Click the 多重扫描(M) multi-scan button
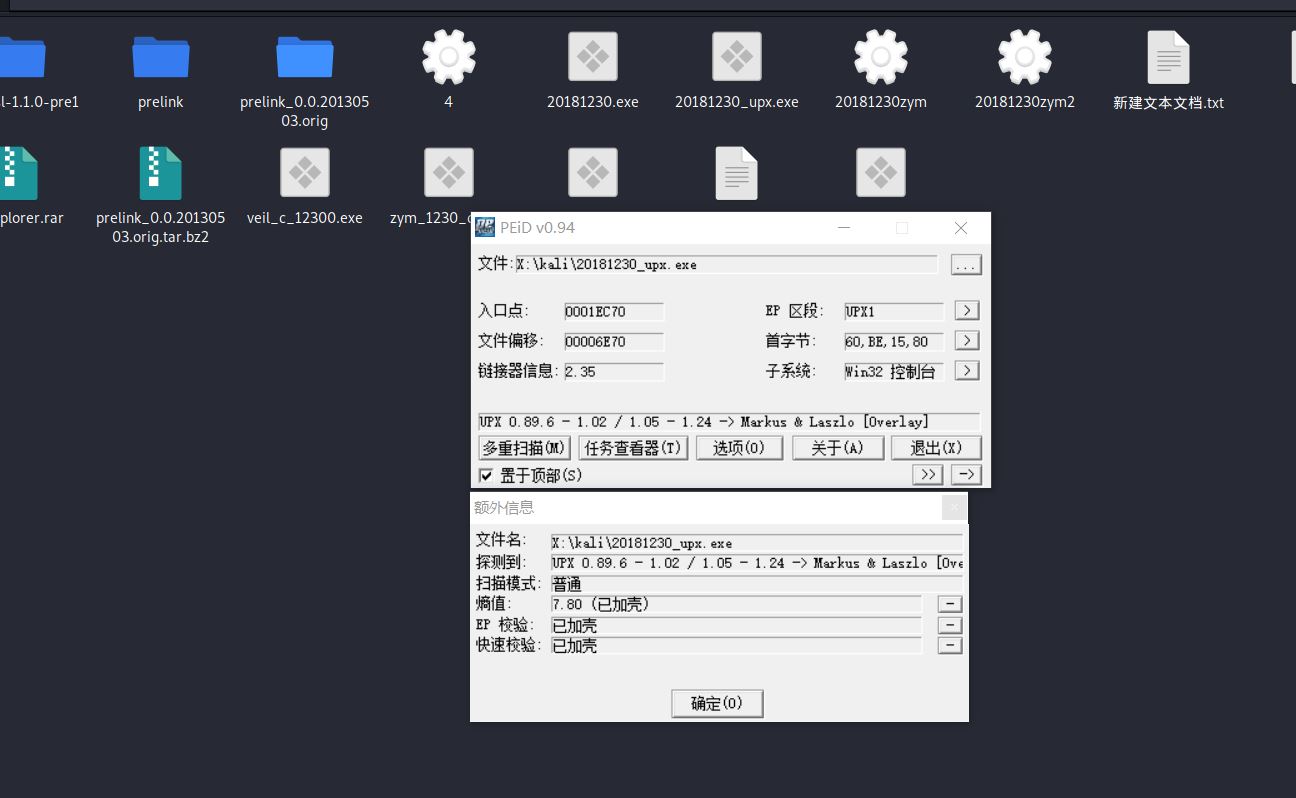 (x=525, y=448)
